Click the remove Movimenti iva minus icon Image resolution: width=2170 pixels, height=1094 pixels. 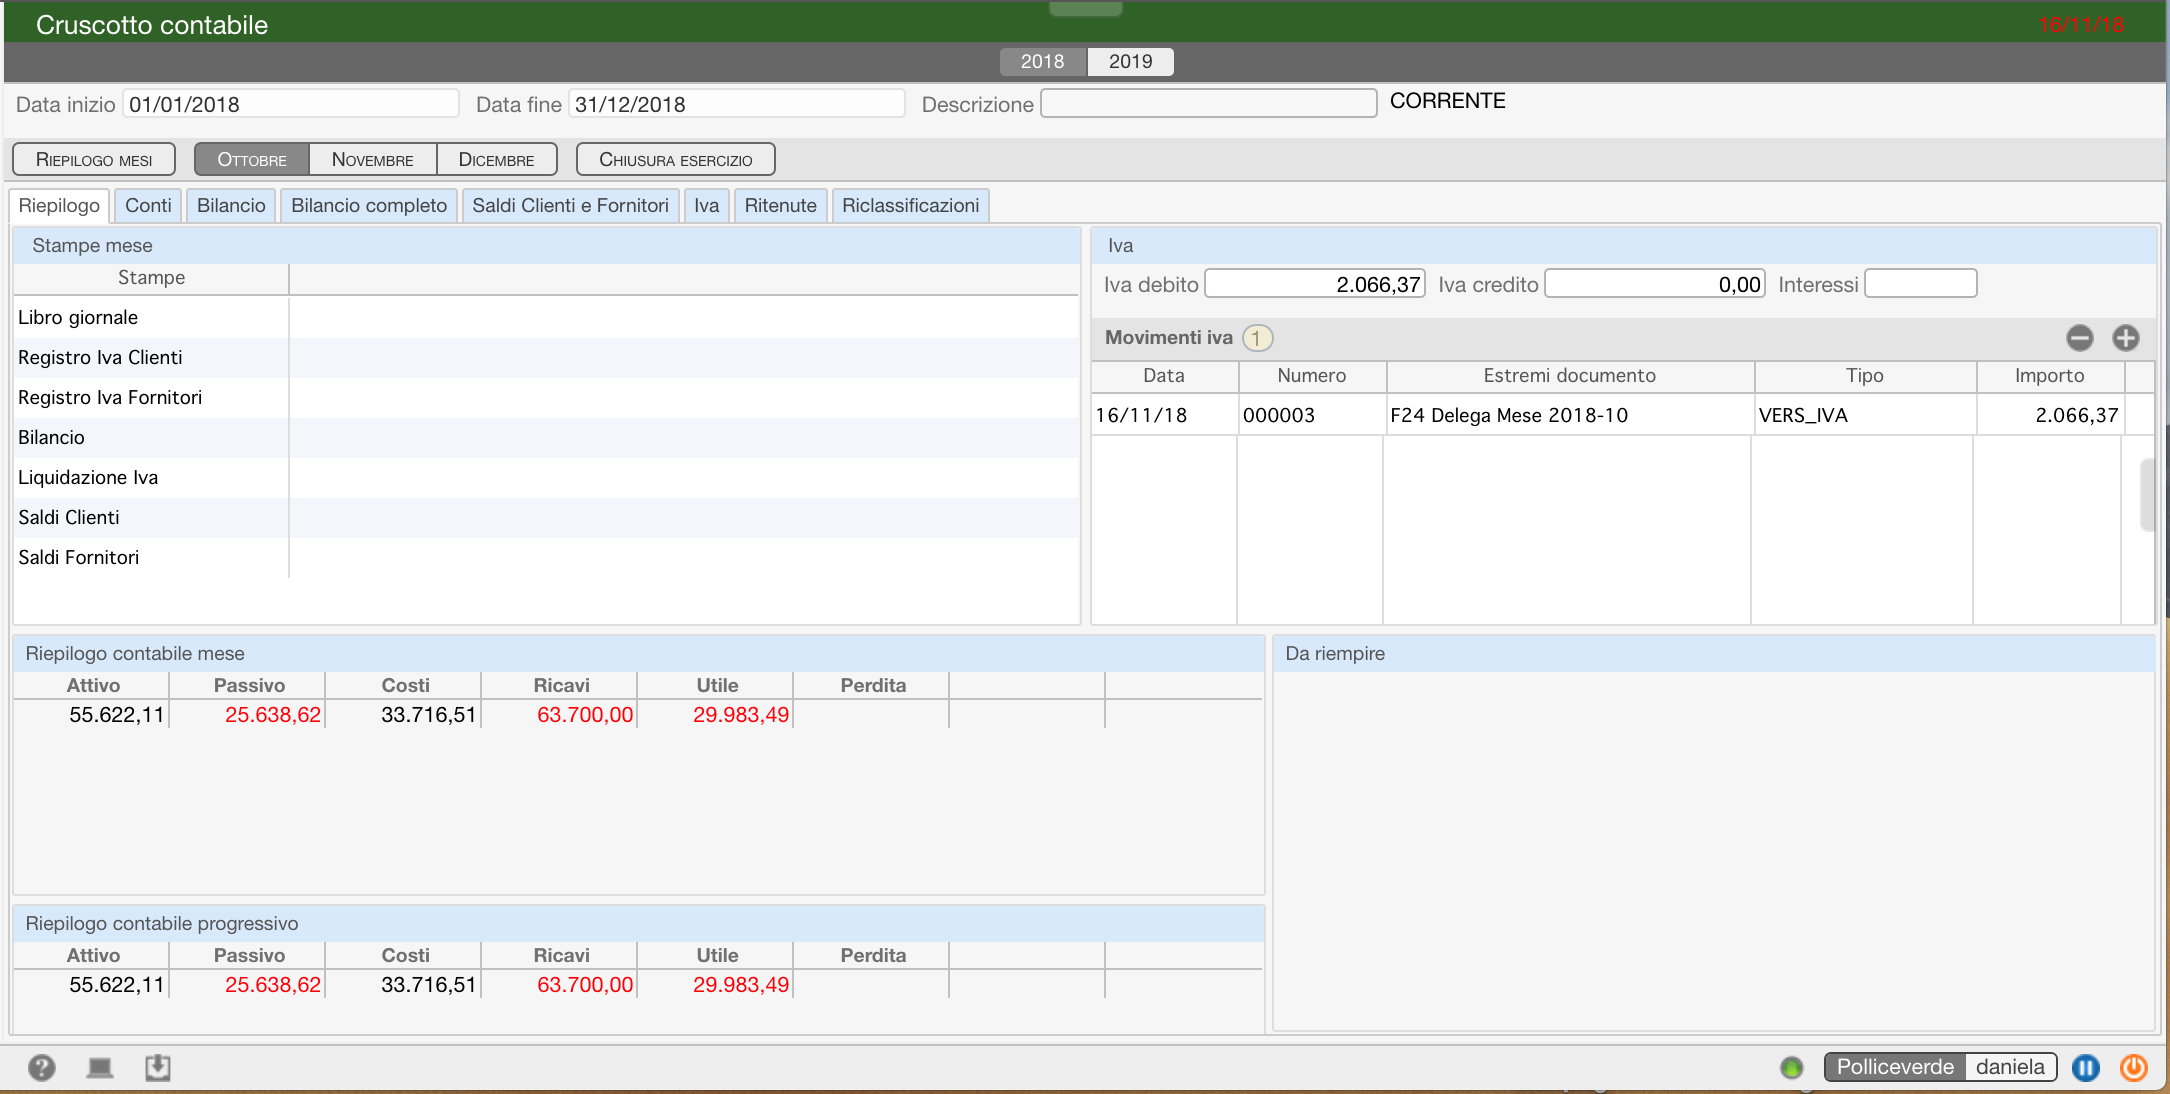point(2080,338)
